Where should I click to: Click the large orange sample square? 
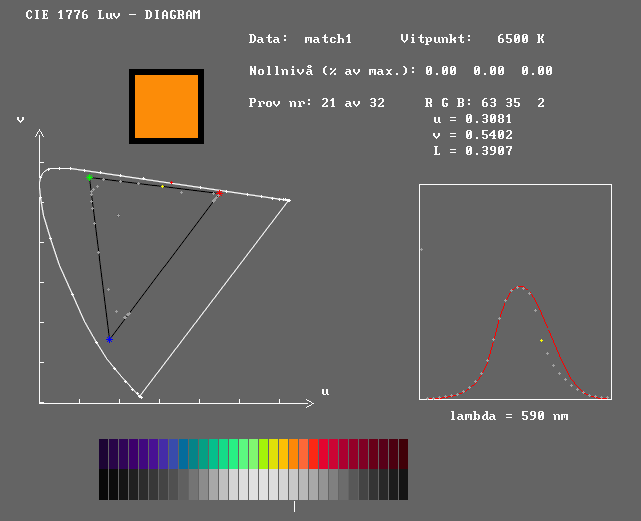click(x=166, y=106)
